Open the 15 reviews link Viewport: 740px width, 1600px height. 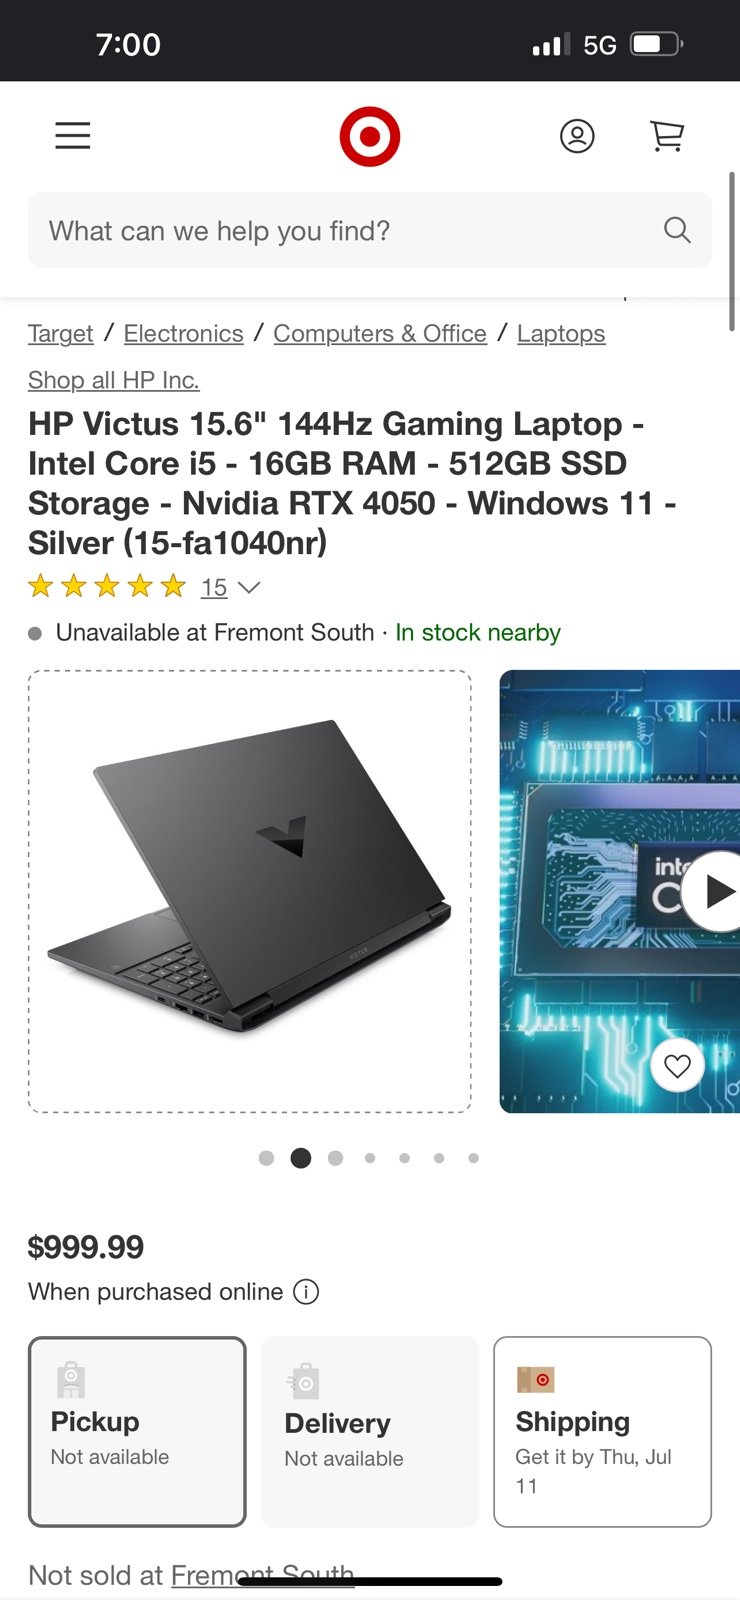coord(214,587)
